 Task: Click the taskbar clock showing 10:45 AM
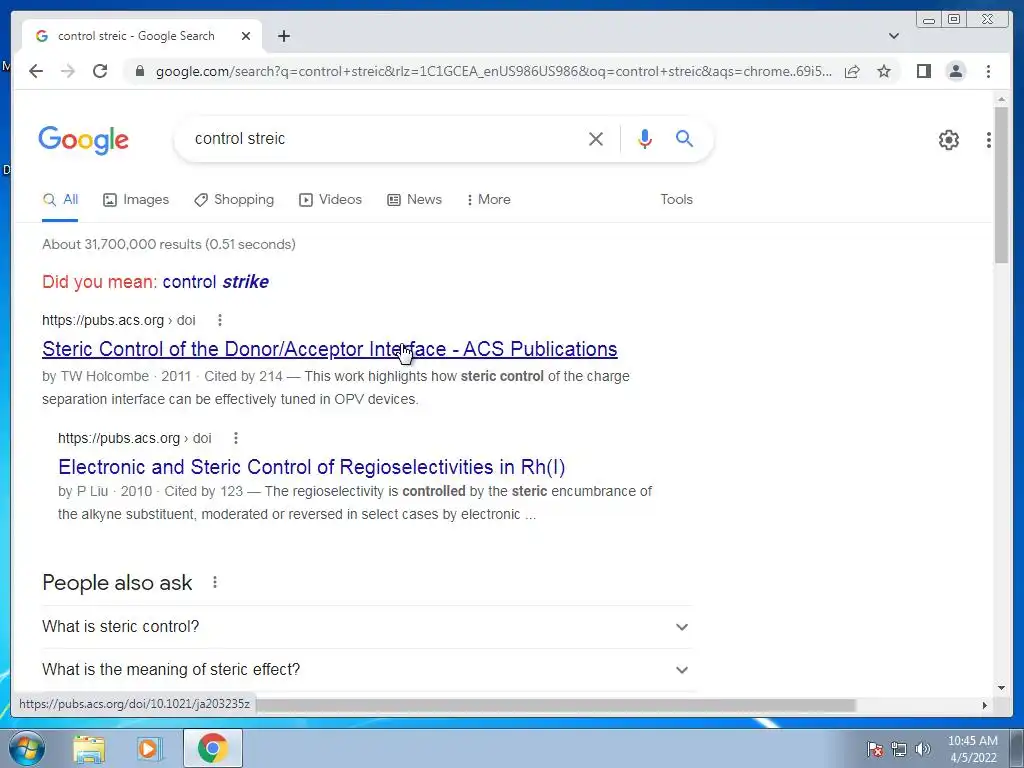[973, 749]
